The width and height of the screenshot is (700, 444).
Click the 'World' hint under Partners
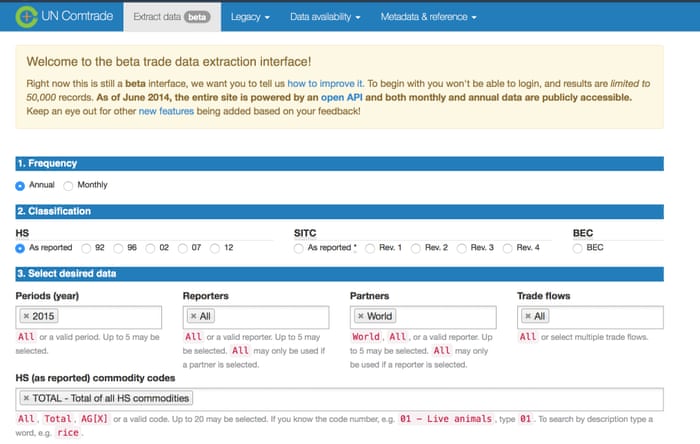[x=366, y=337]
